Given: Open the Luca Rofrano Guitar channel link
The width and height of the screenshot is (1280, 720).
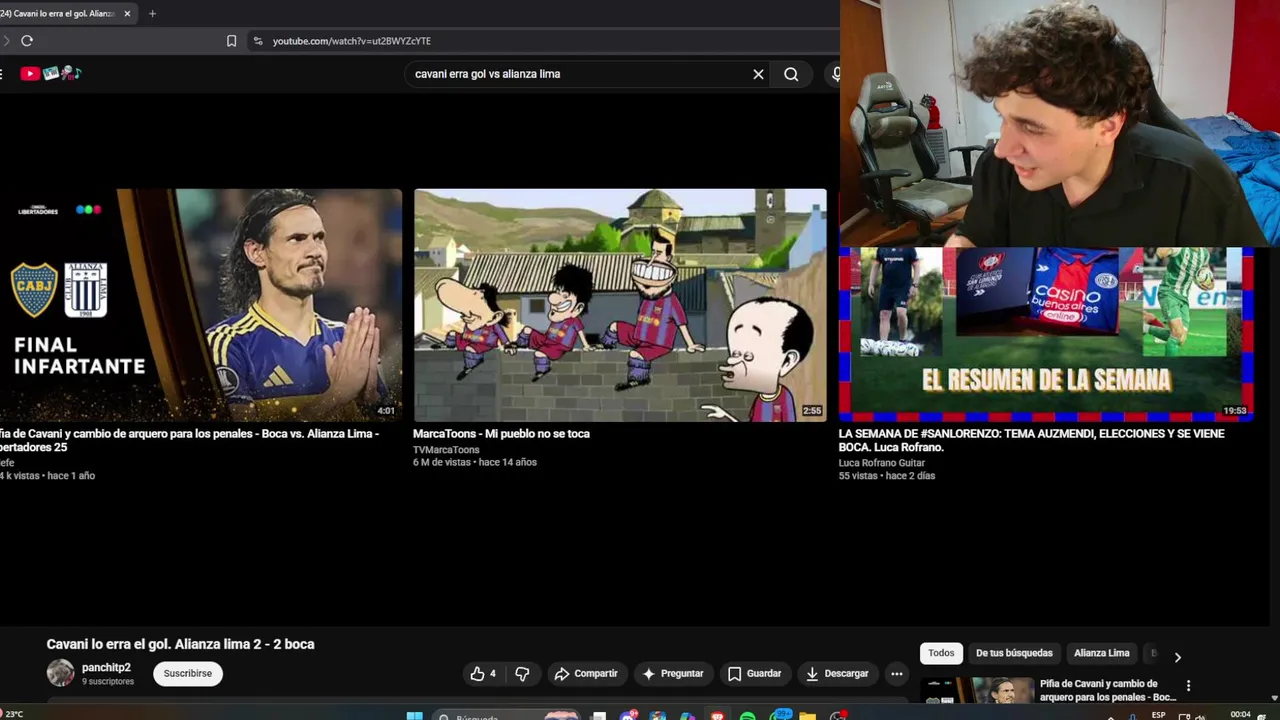Looking at the screenshot, I should click(x=882, y=463).
